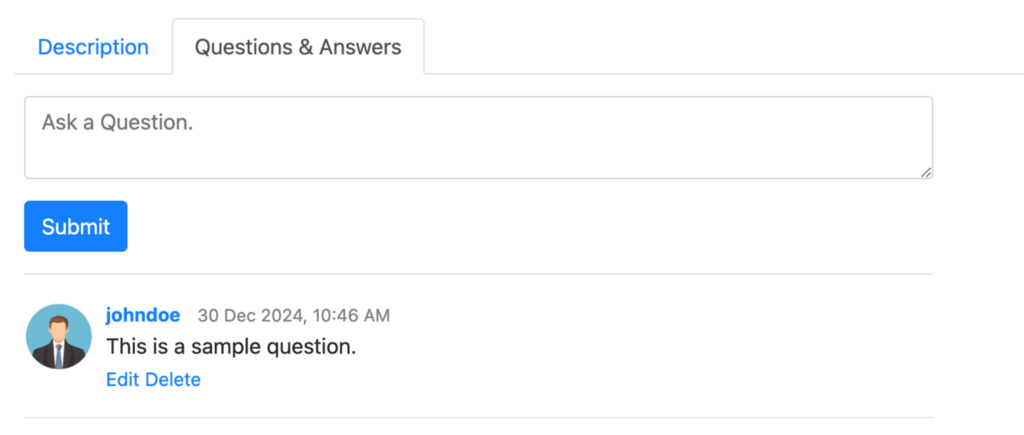
Task: Activate the currently selected Q&A tab header
Action: click(x=298, y=47)
